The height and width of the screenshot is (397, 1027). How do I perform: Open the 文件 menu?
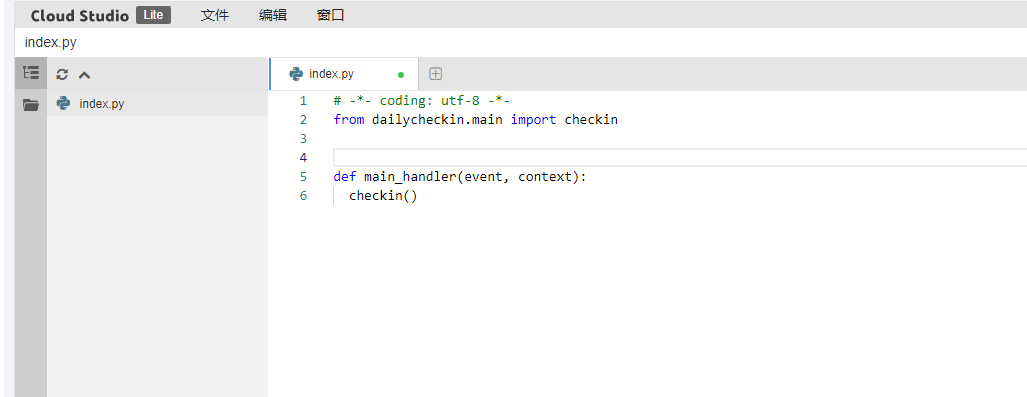click(214, 15)
